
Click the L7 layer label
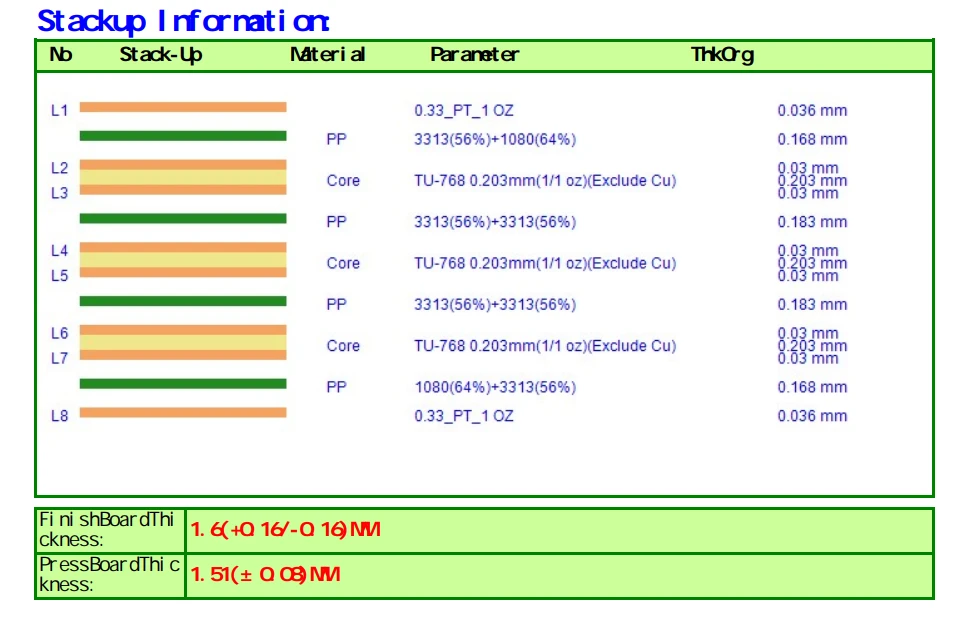(59, 358)
